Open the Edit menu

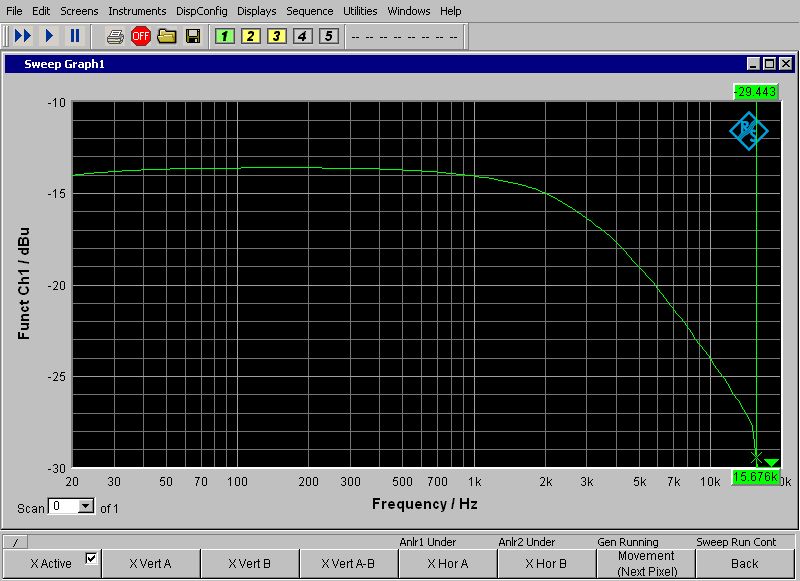(41, 11)
